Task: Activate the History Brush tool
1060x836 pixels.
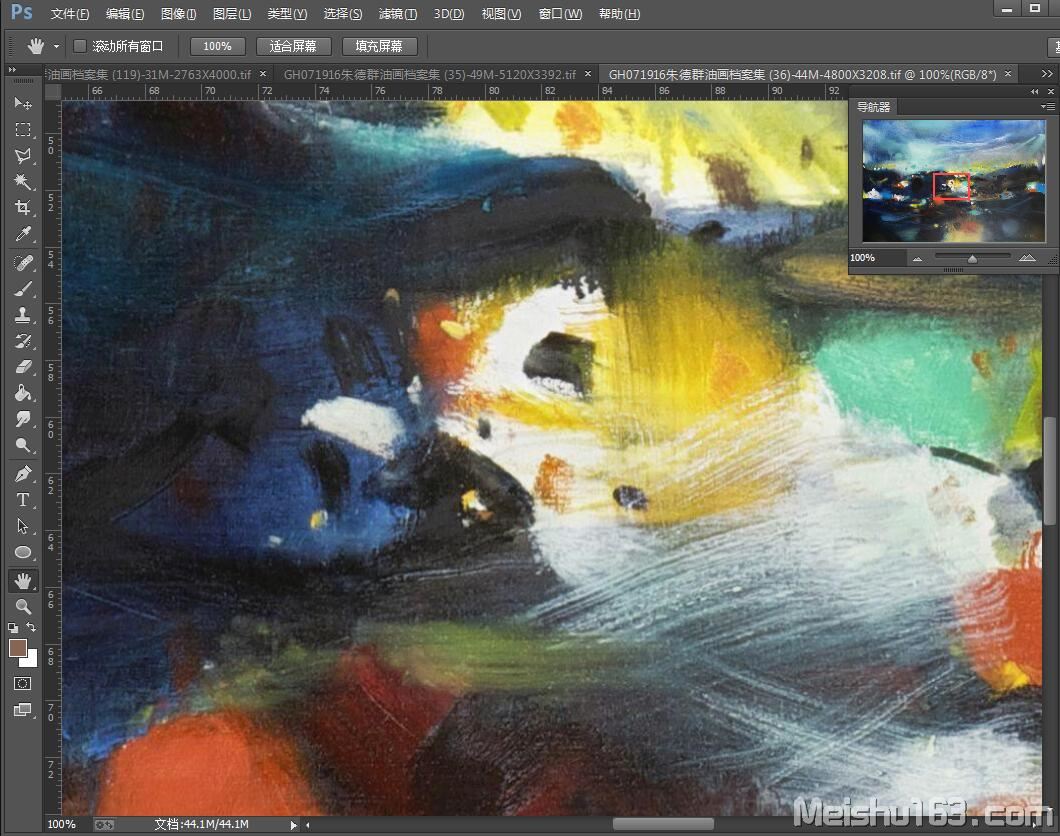Action: click(23, 341)
